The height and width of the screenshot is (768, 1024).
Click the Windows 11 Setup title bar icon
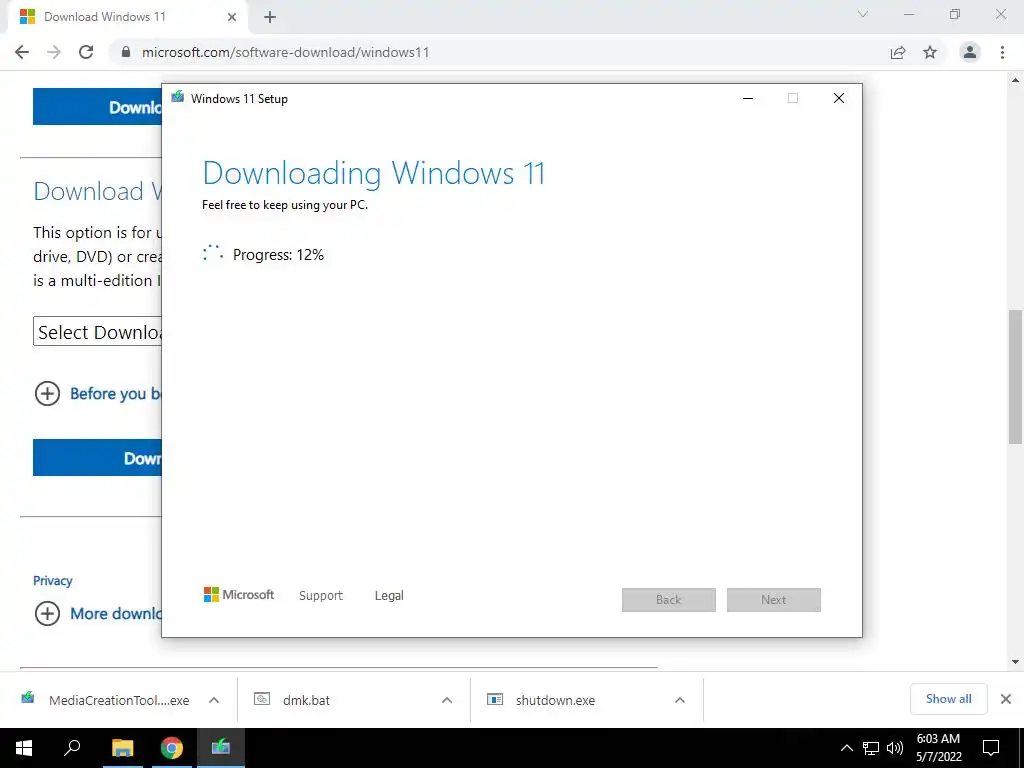coord(178,98)
